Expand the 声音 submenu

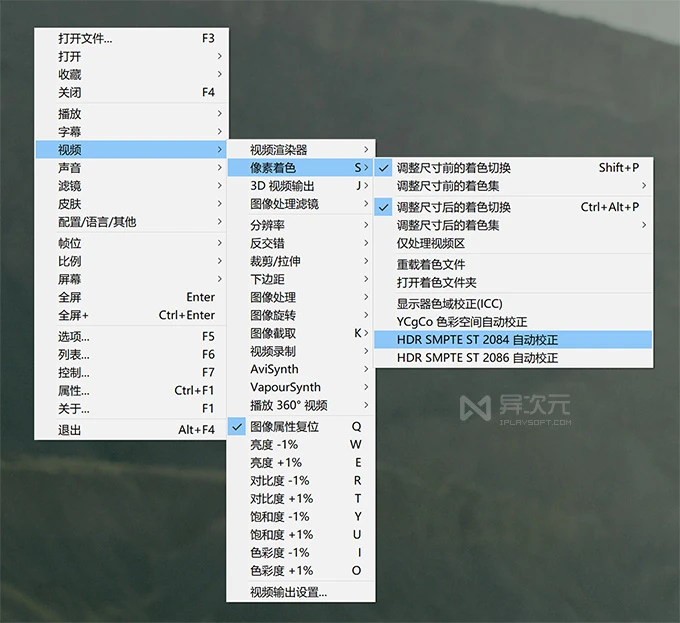[131, 168]
